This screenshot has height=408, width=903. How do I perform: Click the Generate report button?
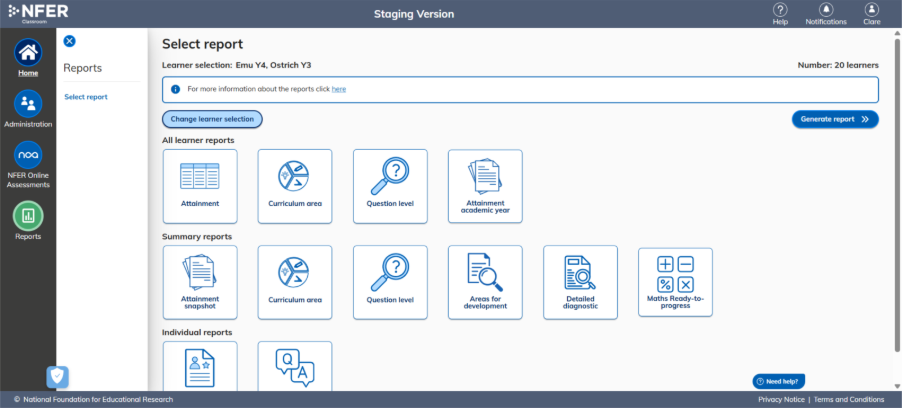[x=835, y=119]
